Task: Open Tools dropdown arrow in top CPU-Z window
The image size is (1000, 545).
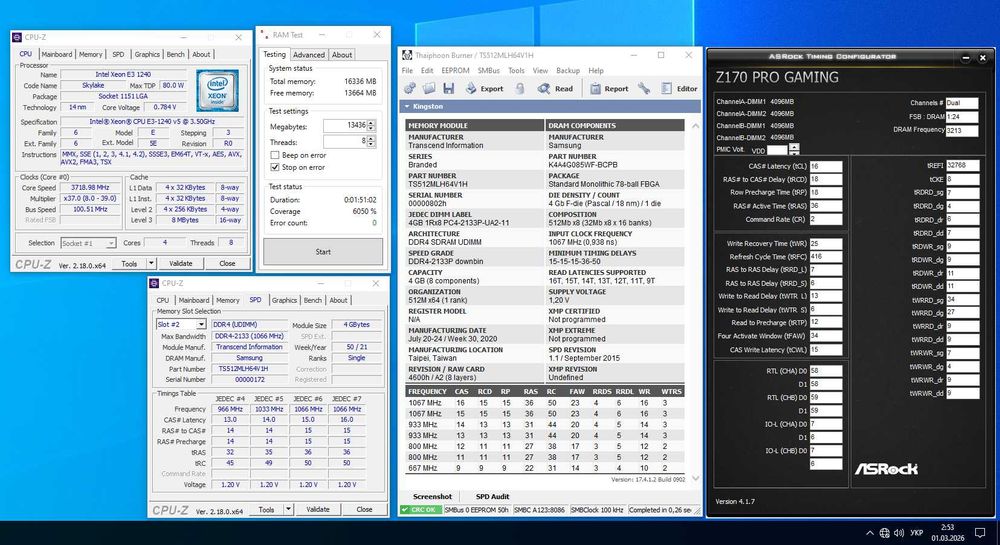Action: [151, 263]
